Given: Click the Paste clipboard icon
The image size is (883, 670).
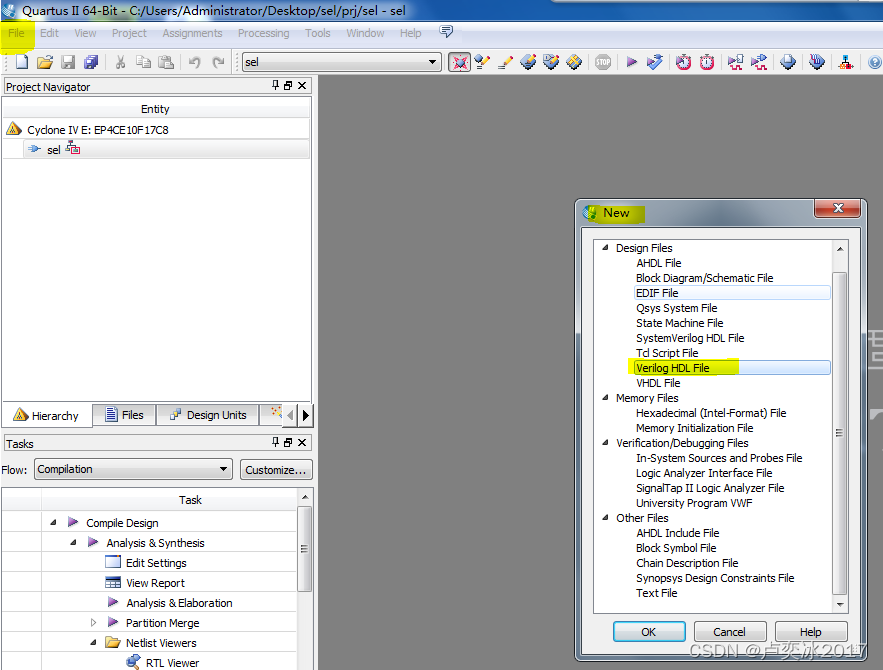Looking at the screenshot, I should (x=166, y=62).
